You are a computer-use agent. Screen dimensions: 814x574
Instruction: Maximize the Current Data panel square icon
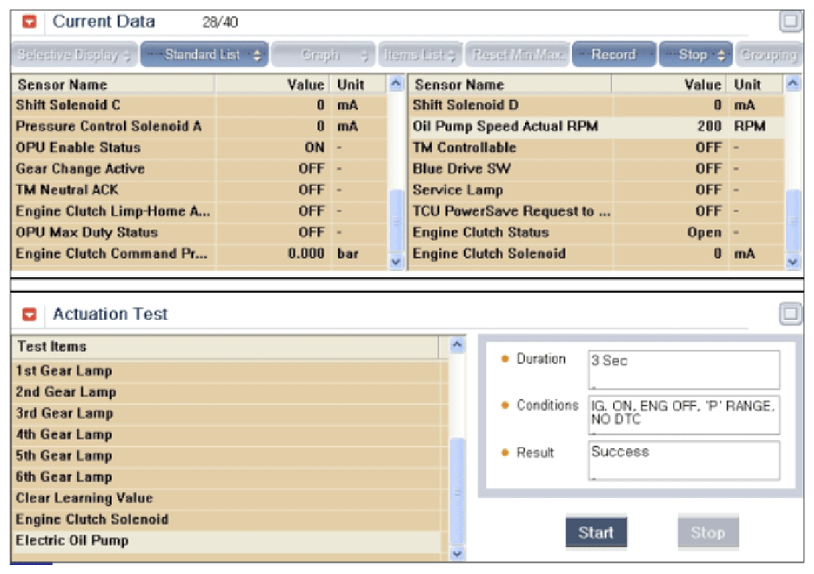(x=791, y=22)
